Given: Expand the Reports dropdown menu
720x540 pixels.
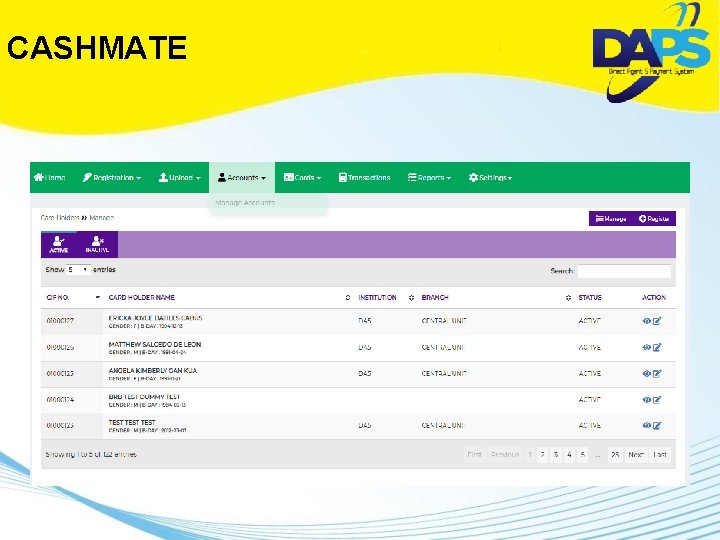Looking at the screenshot, I should pyautogui.click(x=429, y=178).
